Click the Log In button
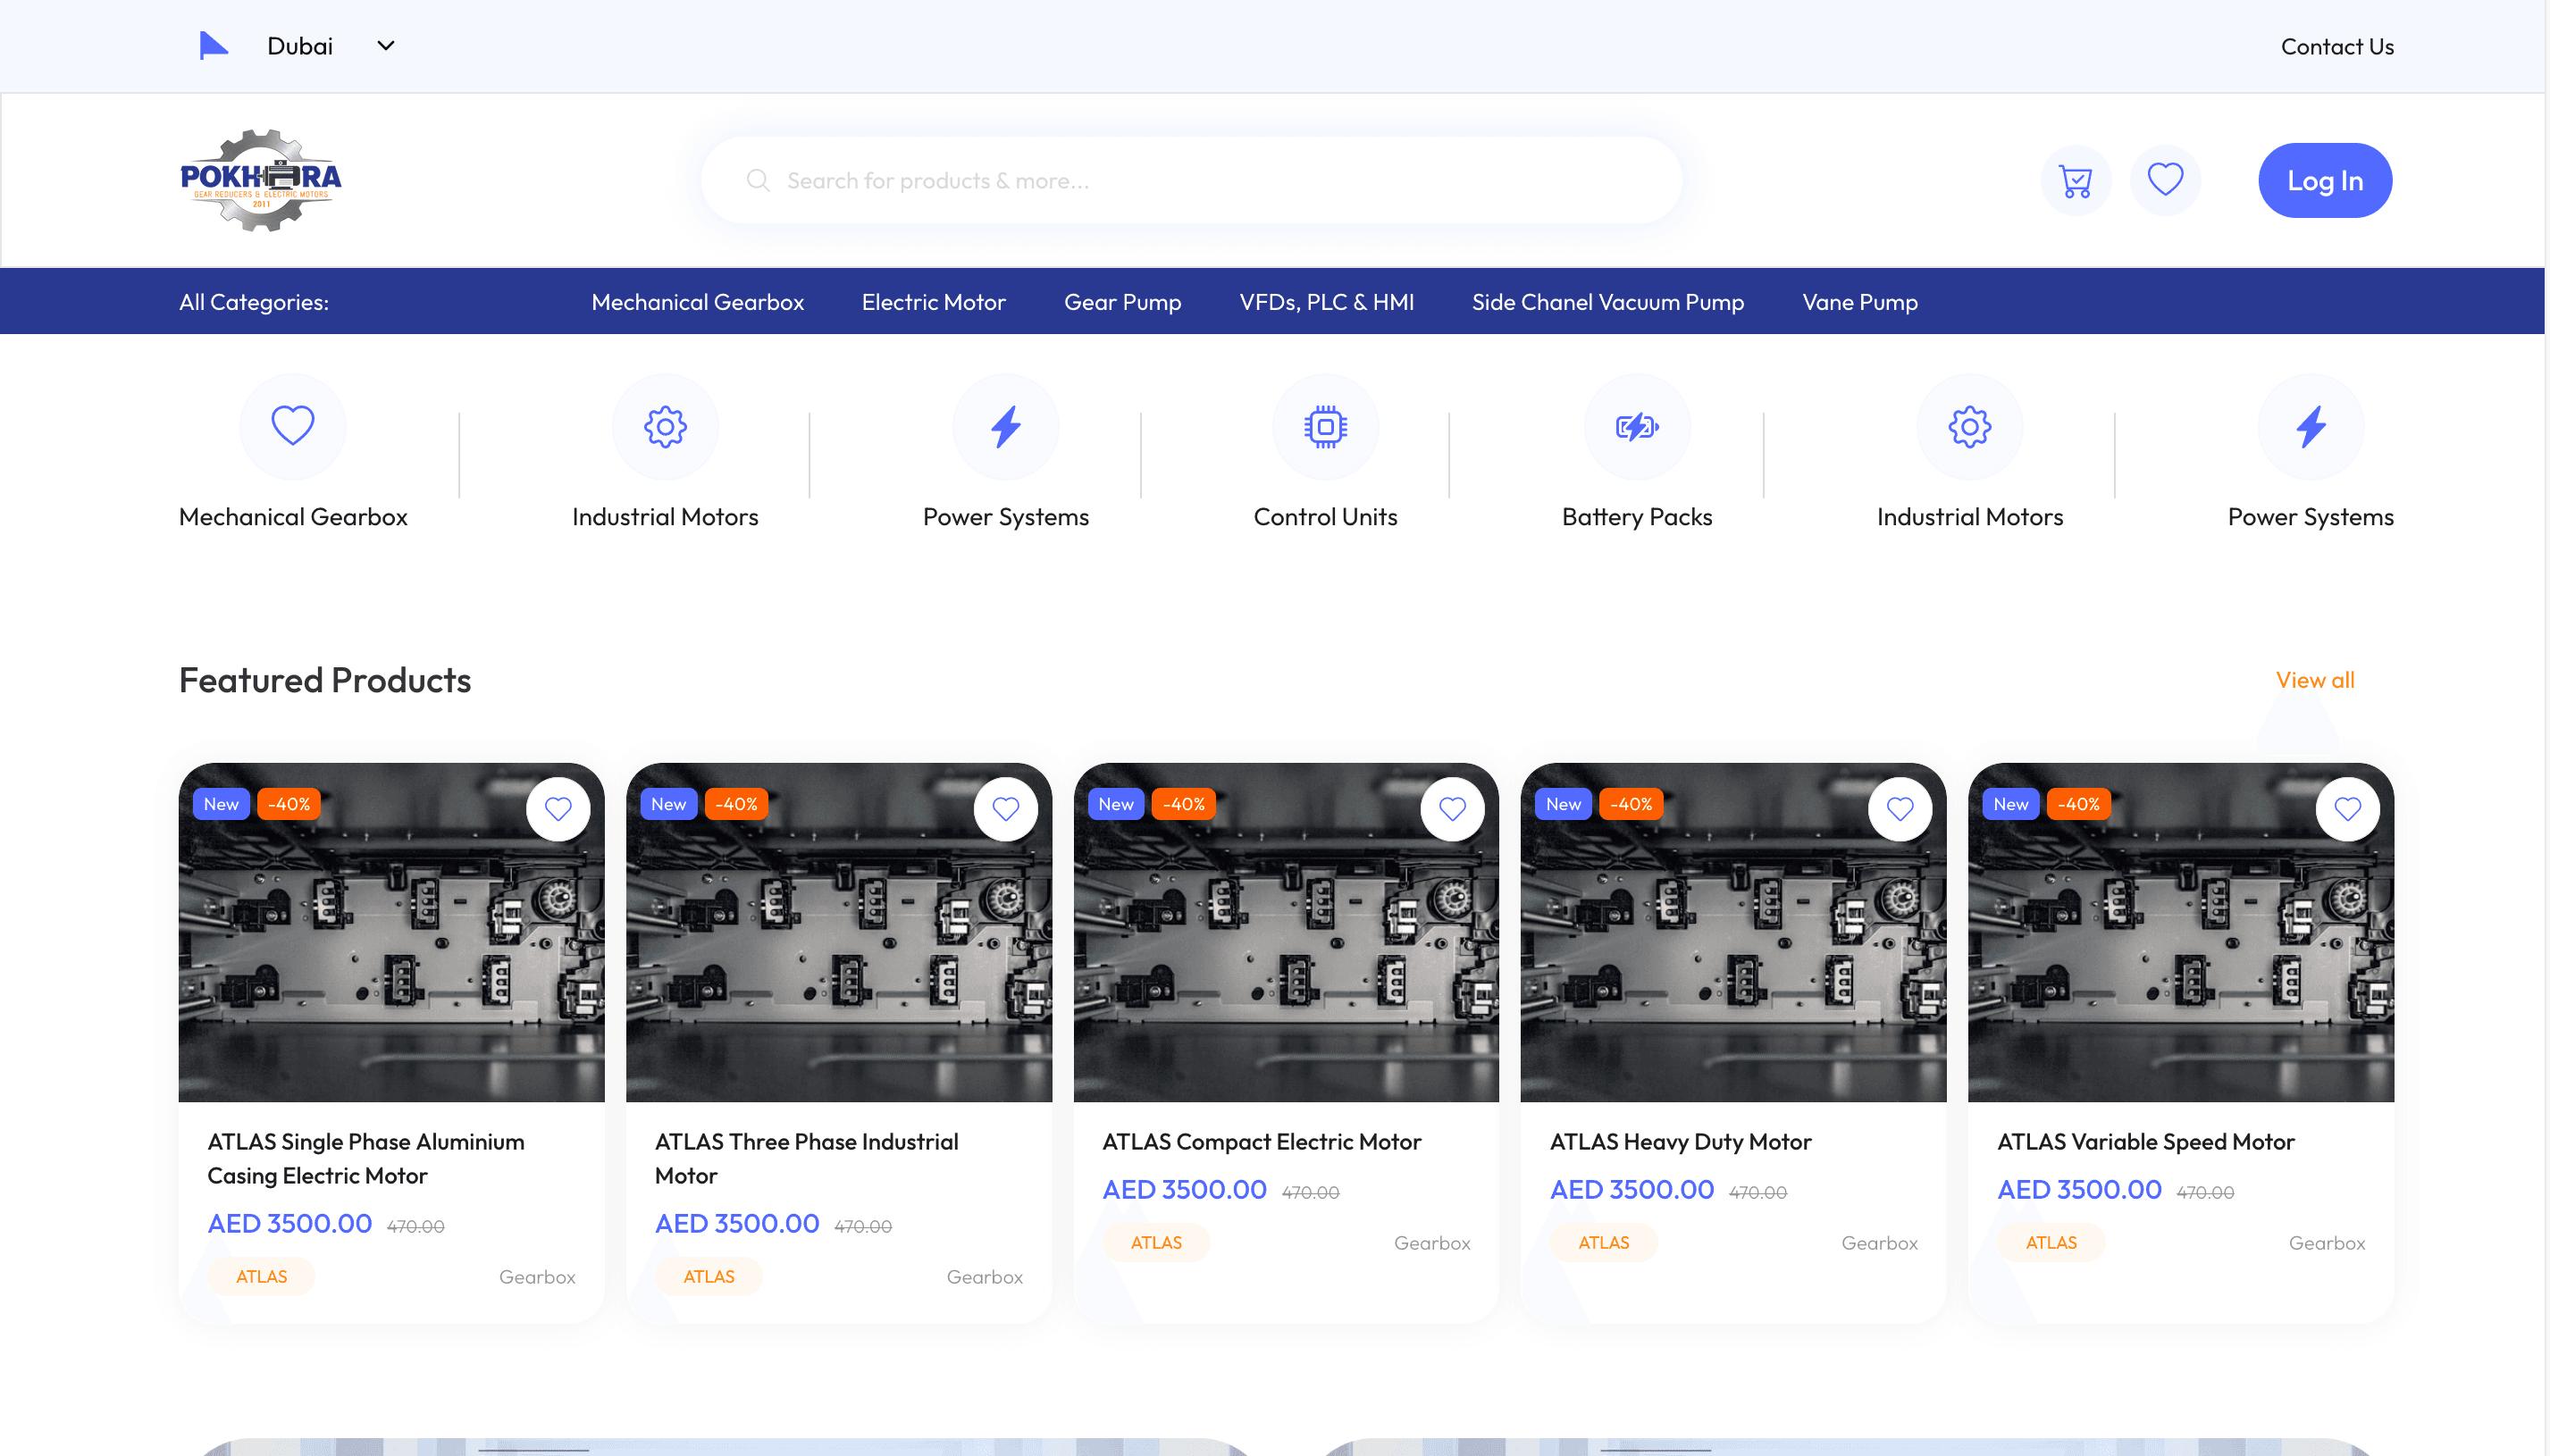The width and height of the screenshot is (2550, 1456). (x=2325, y=181)
